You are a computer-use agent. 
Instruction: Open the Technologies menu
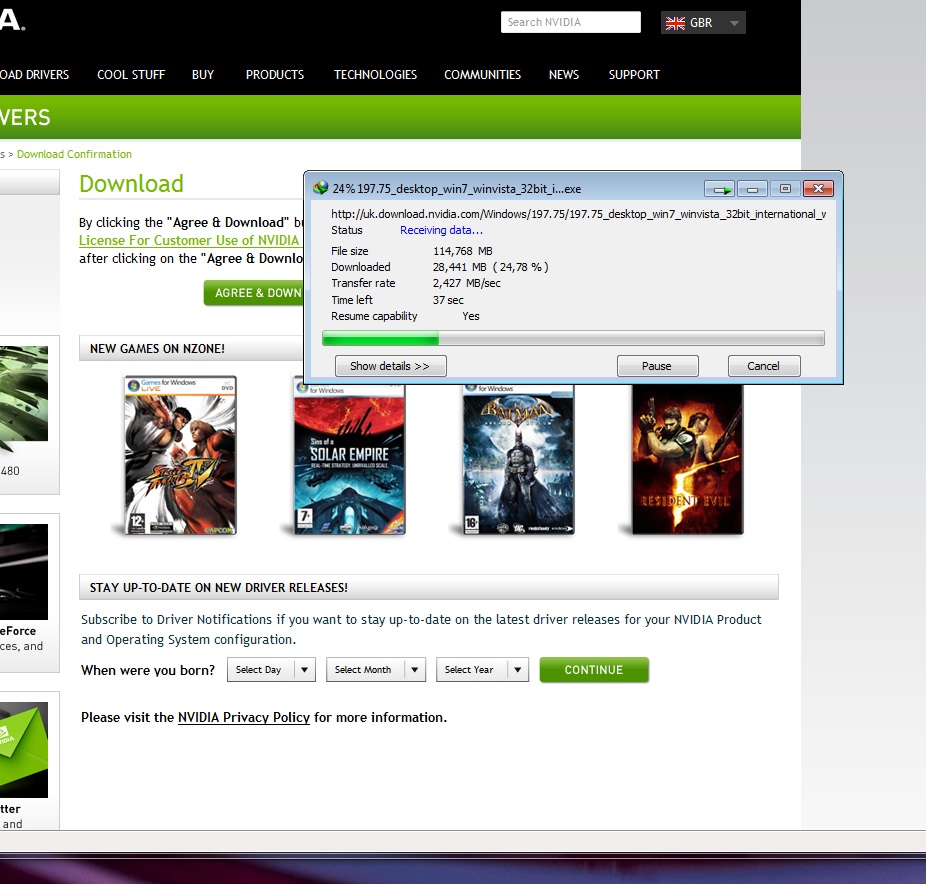point(375,75)
